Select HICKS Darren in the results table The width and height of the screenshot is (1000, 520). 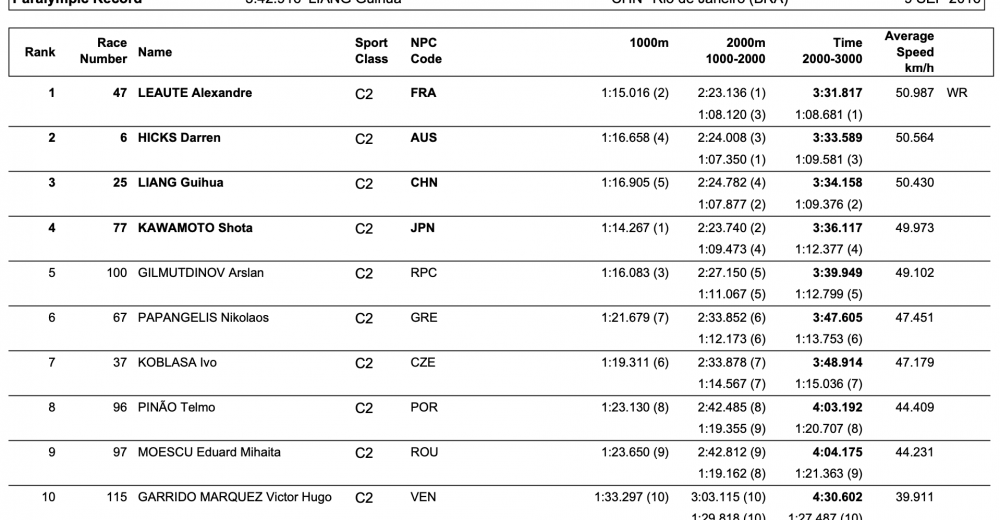(179, 138)
